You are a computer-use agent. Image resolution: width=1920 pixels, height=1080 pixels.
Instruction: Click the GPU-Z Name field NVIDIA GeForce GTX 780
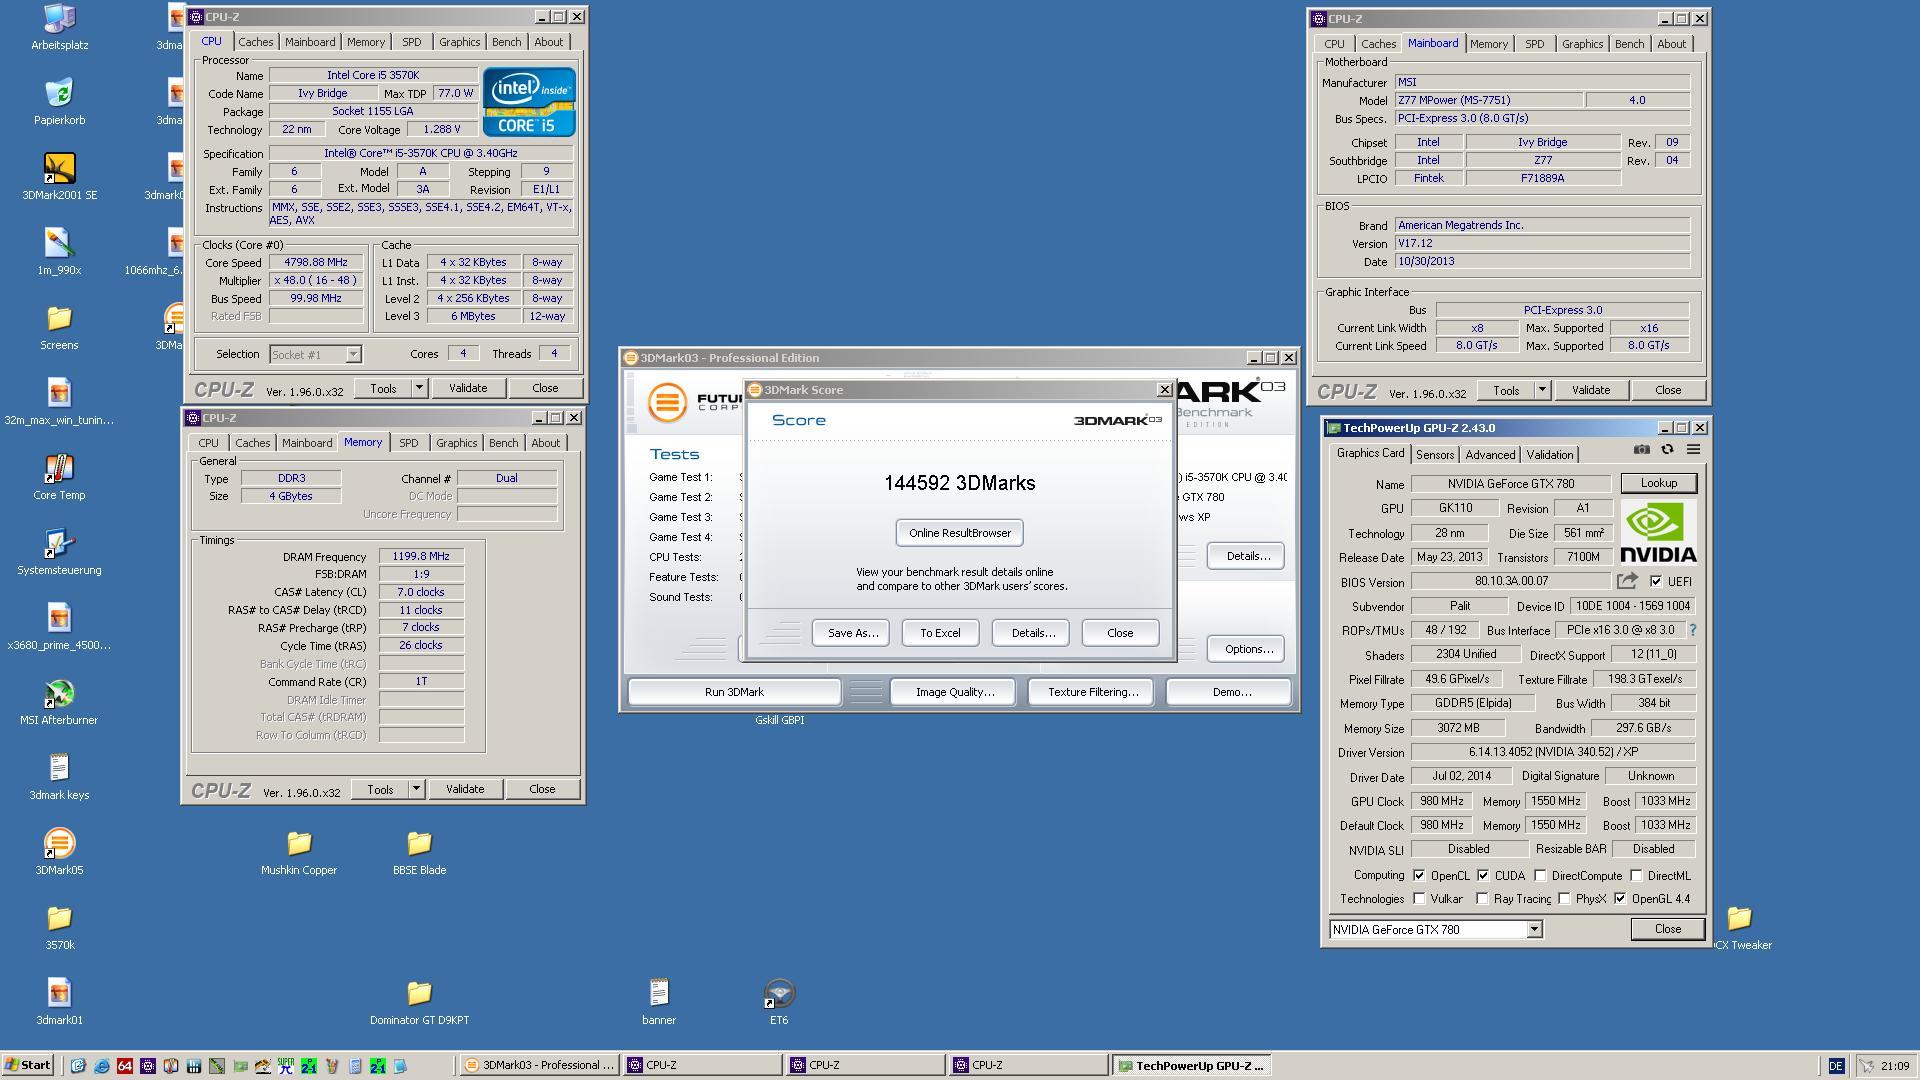coord(1510,484)
